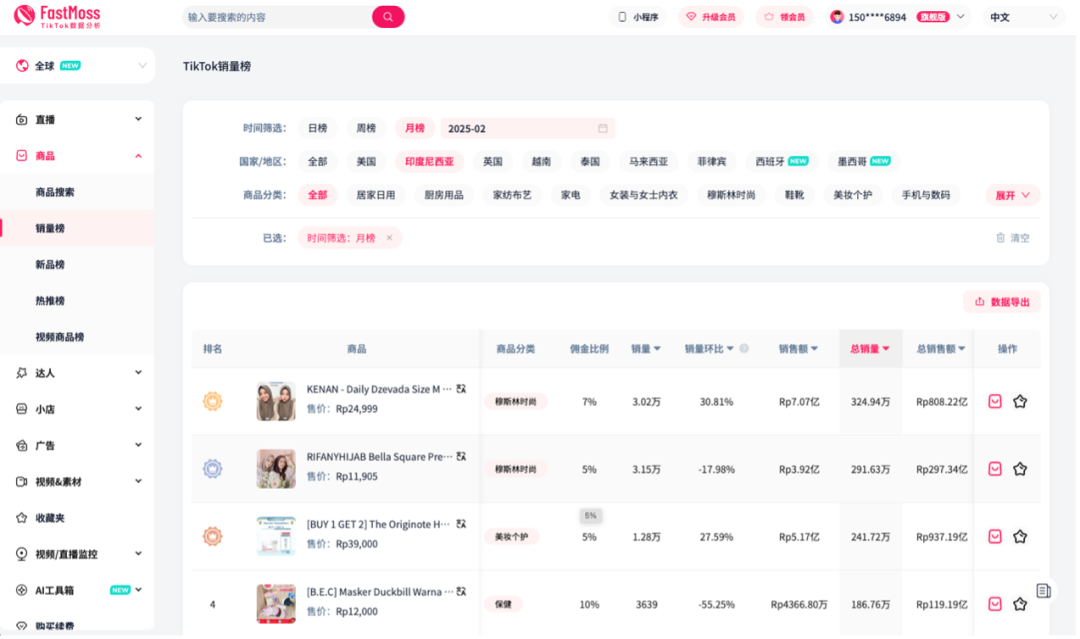The image size is (1080, 639).
Task: Click translate icon on B.E.C Masker product
Action: pyautogui.click(x=461, y=591)
